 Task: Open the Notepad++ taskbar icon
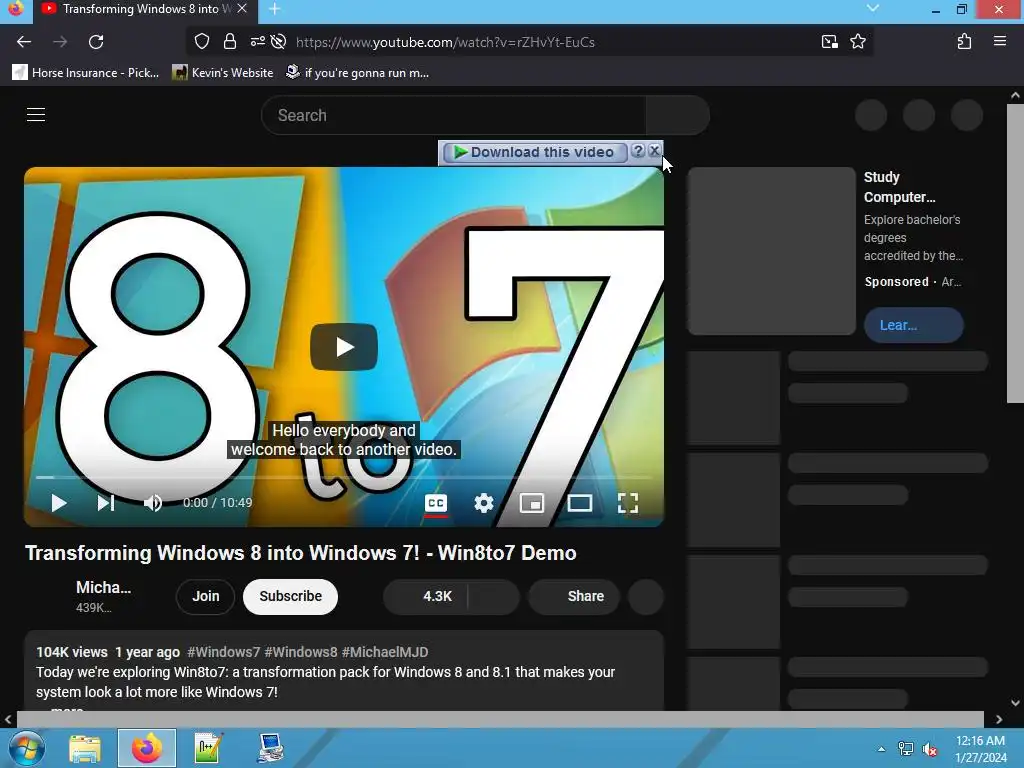[209, 748]
